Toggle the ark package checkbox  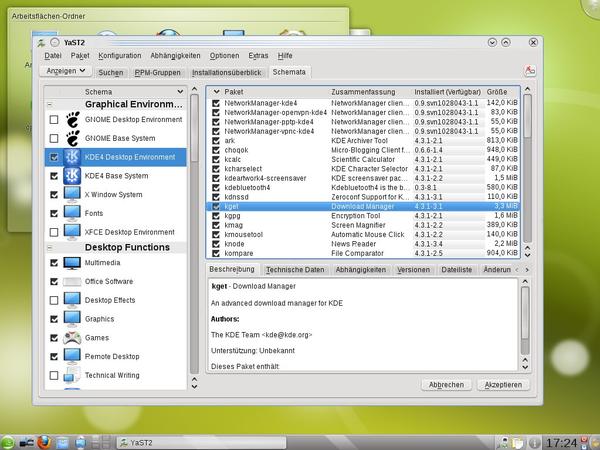coord(216,141)
